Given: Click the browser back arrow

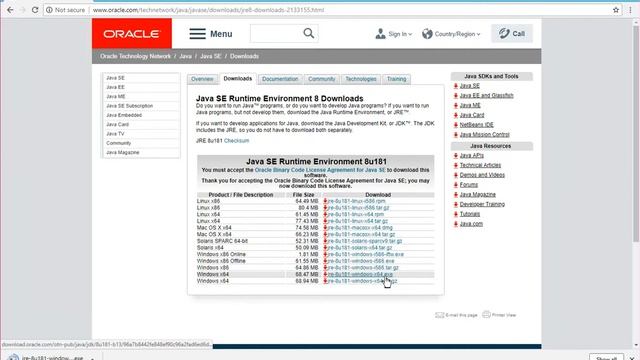Looking at the screenshot, I should [x=10, y=10].
